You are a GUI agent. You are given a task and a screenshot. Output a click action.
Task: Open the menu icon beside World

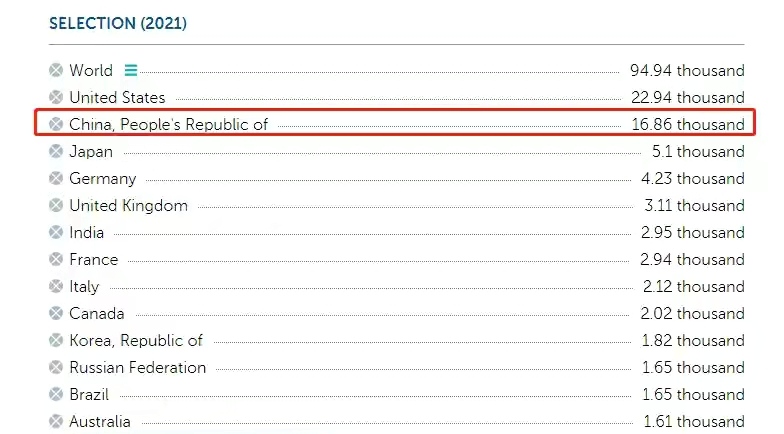pyautogui.click(x=131, y=71)
